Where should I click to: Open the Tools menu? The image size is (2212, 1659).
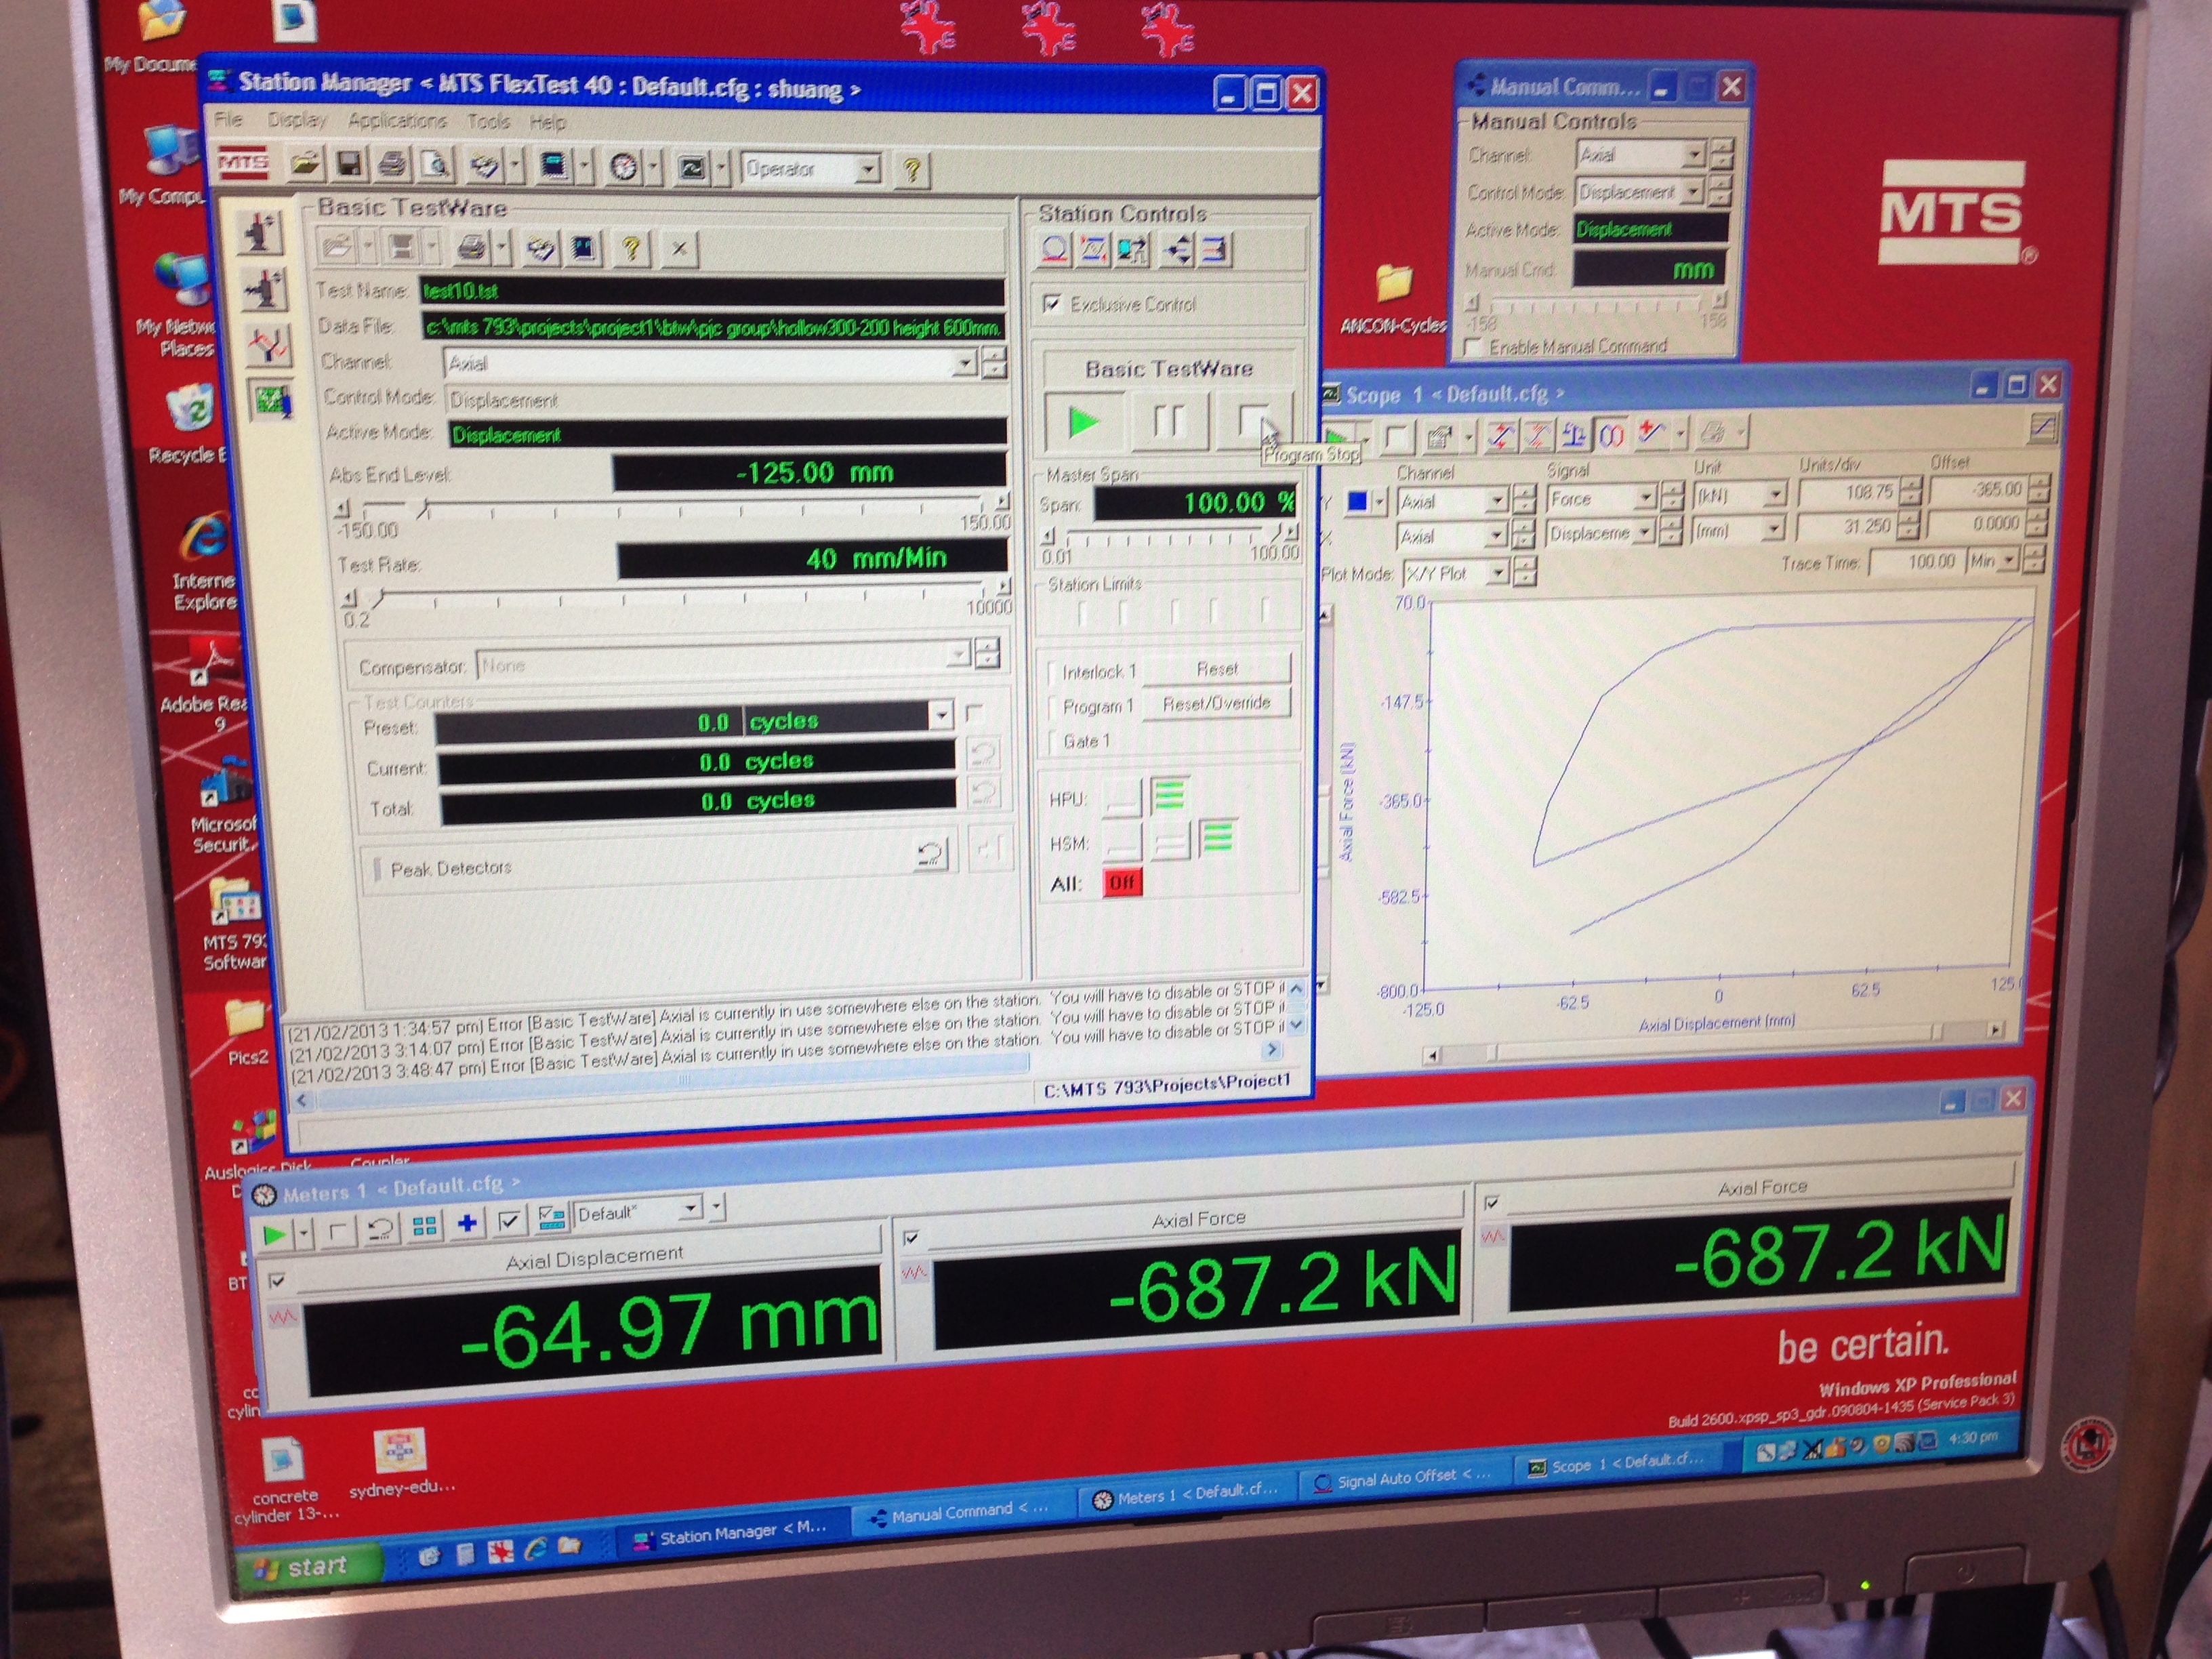click(x=489, y=122)
